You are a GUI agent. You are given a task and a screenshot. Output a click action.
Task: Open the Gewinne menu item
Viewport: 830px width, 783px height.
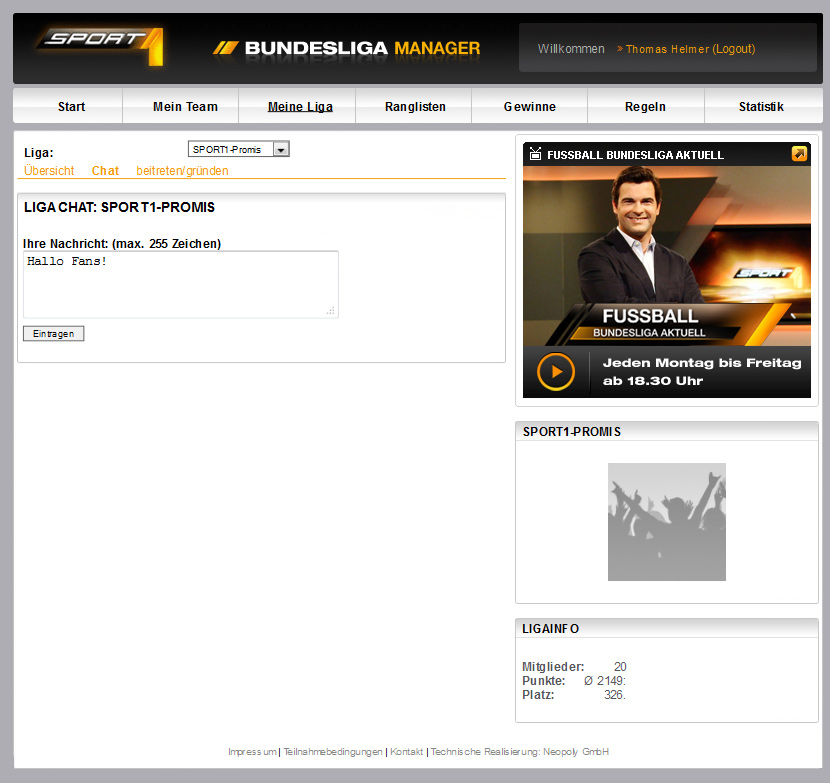[x=529, y=106]
